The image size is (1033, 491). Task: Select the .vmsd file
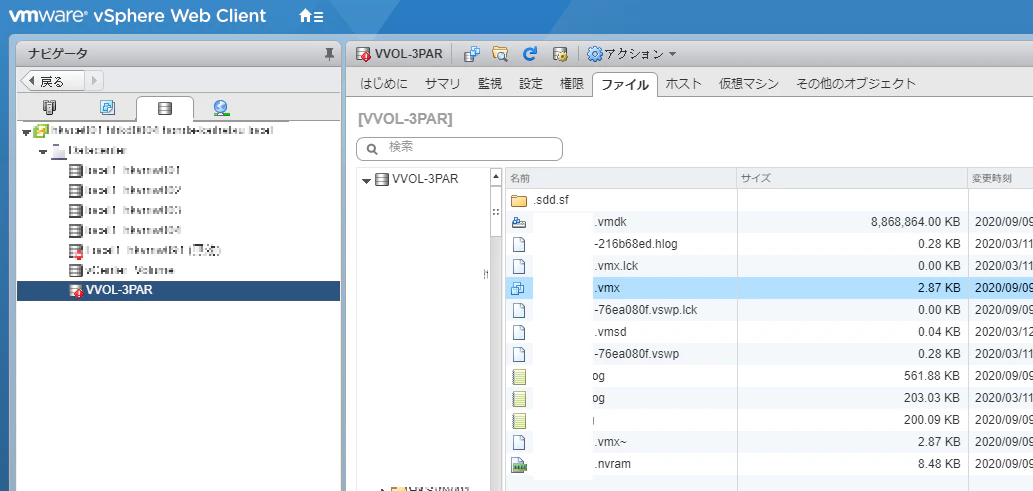(x=610, y=332)
